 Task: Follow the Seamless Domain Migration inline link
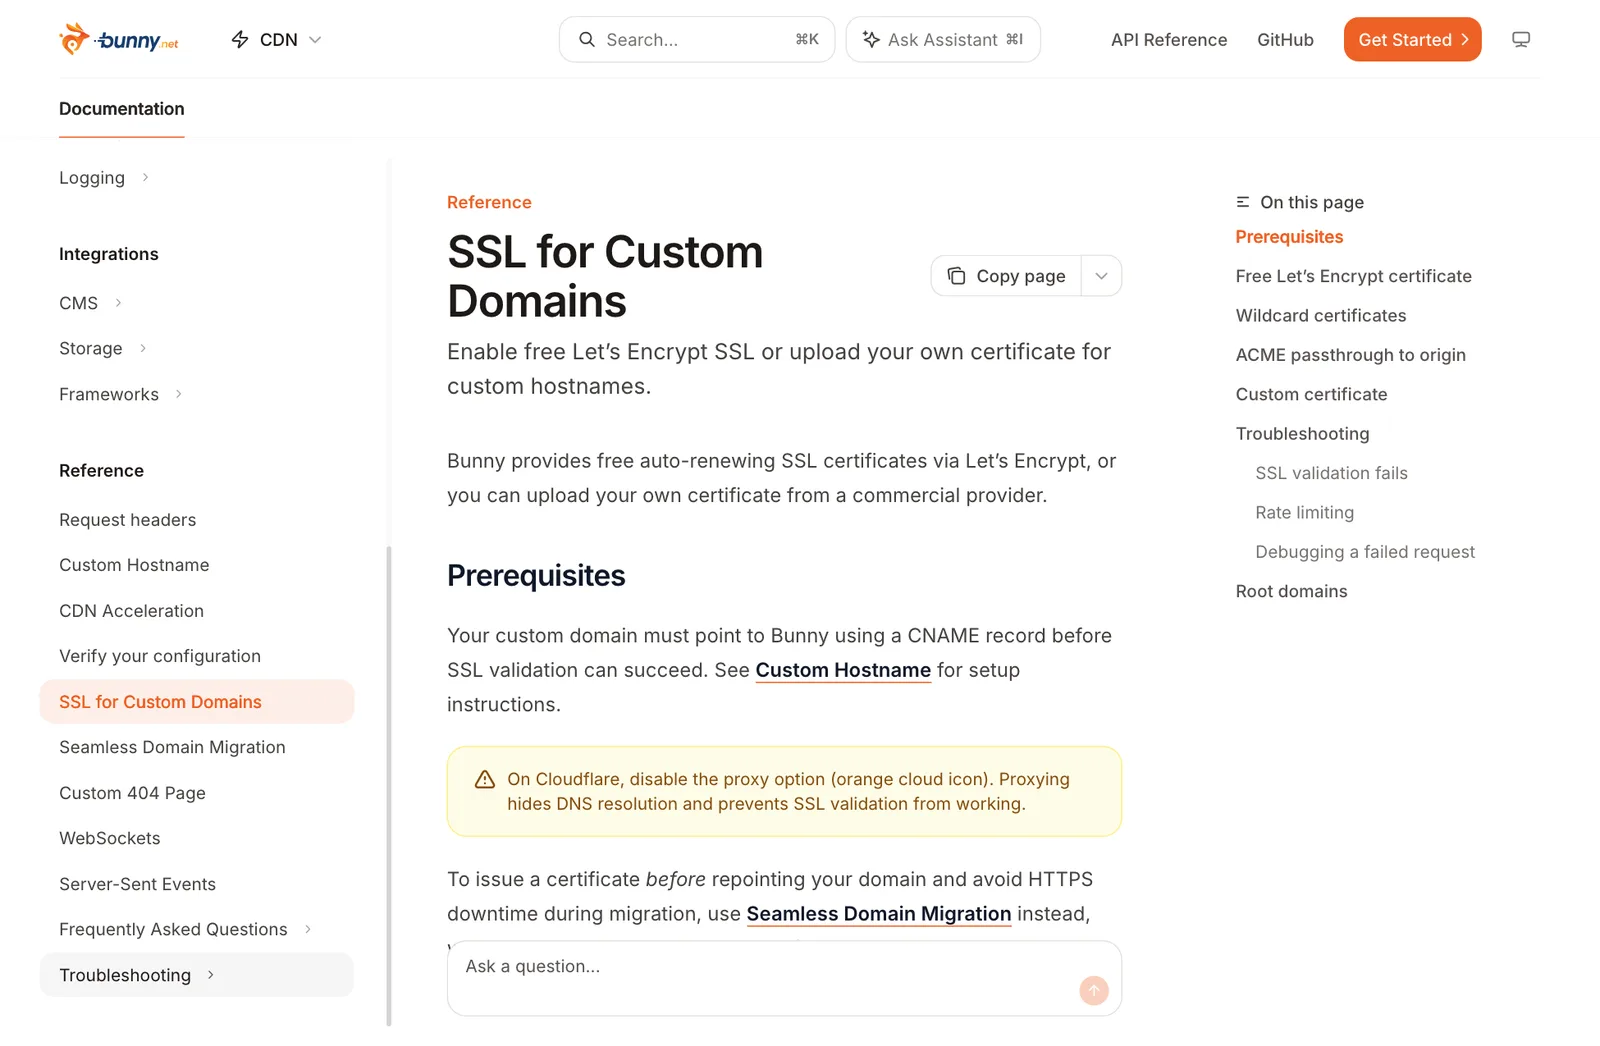(x=879, y=914)
